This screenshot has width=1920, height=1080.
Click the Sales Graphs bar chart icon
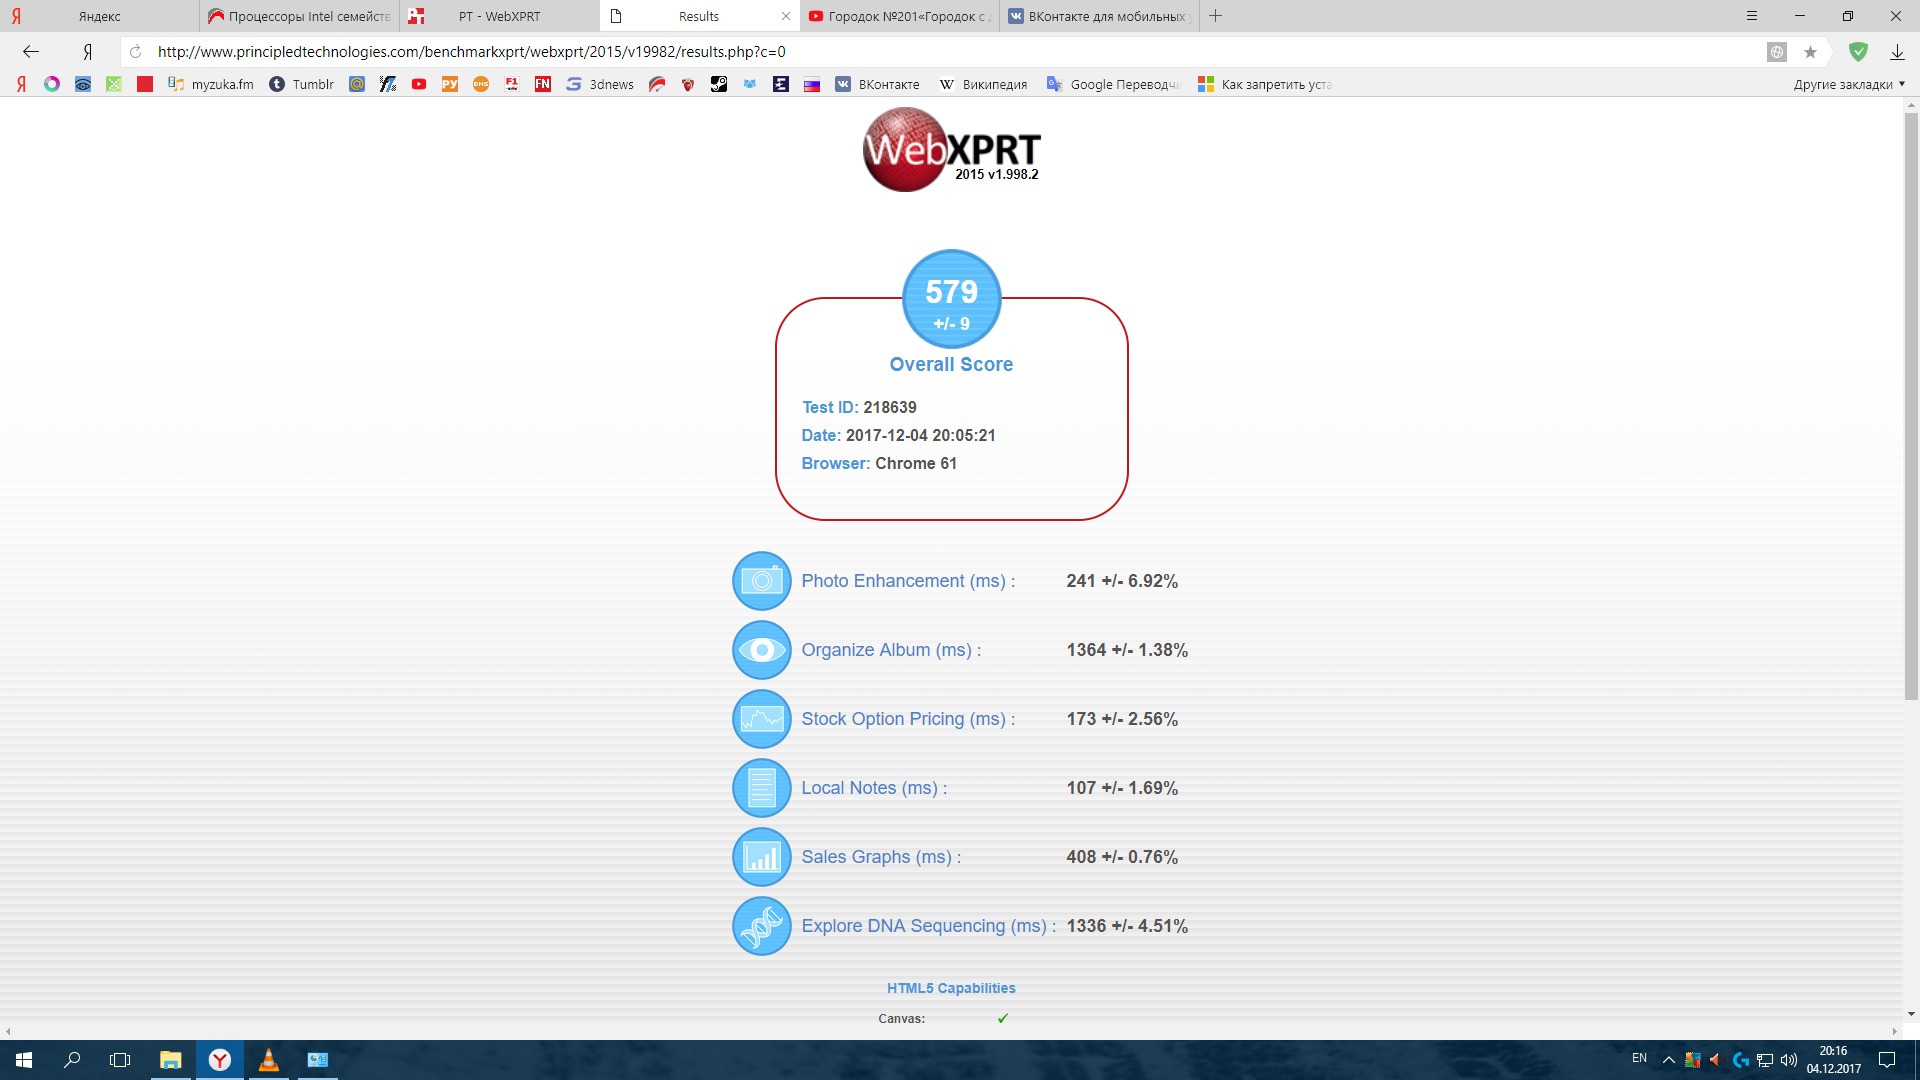click(x=761, y=857)
